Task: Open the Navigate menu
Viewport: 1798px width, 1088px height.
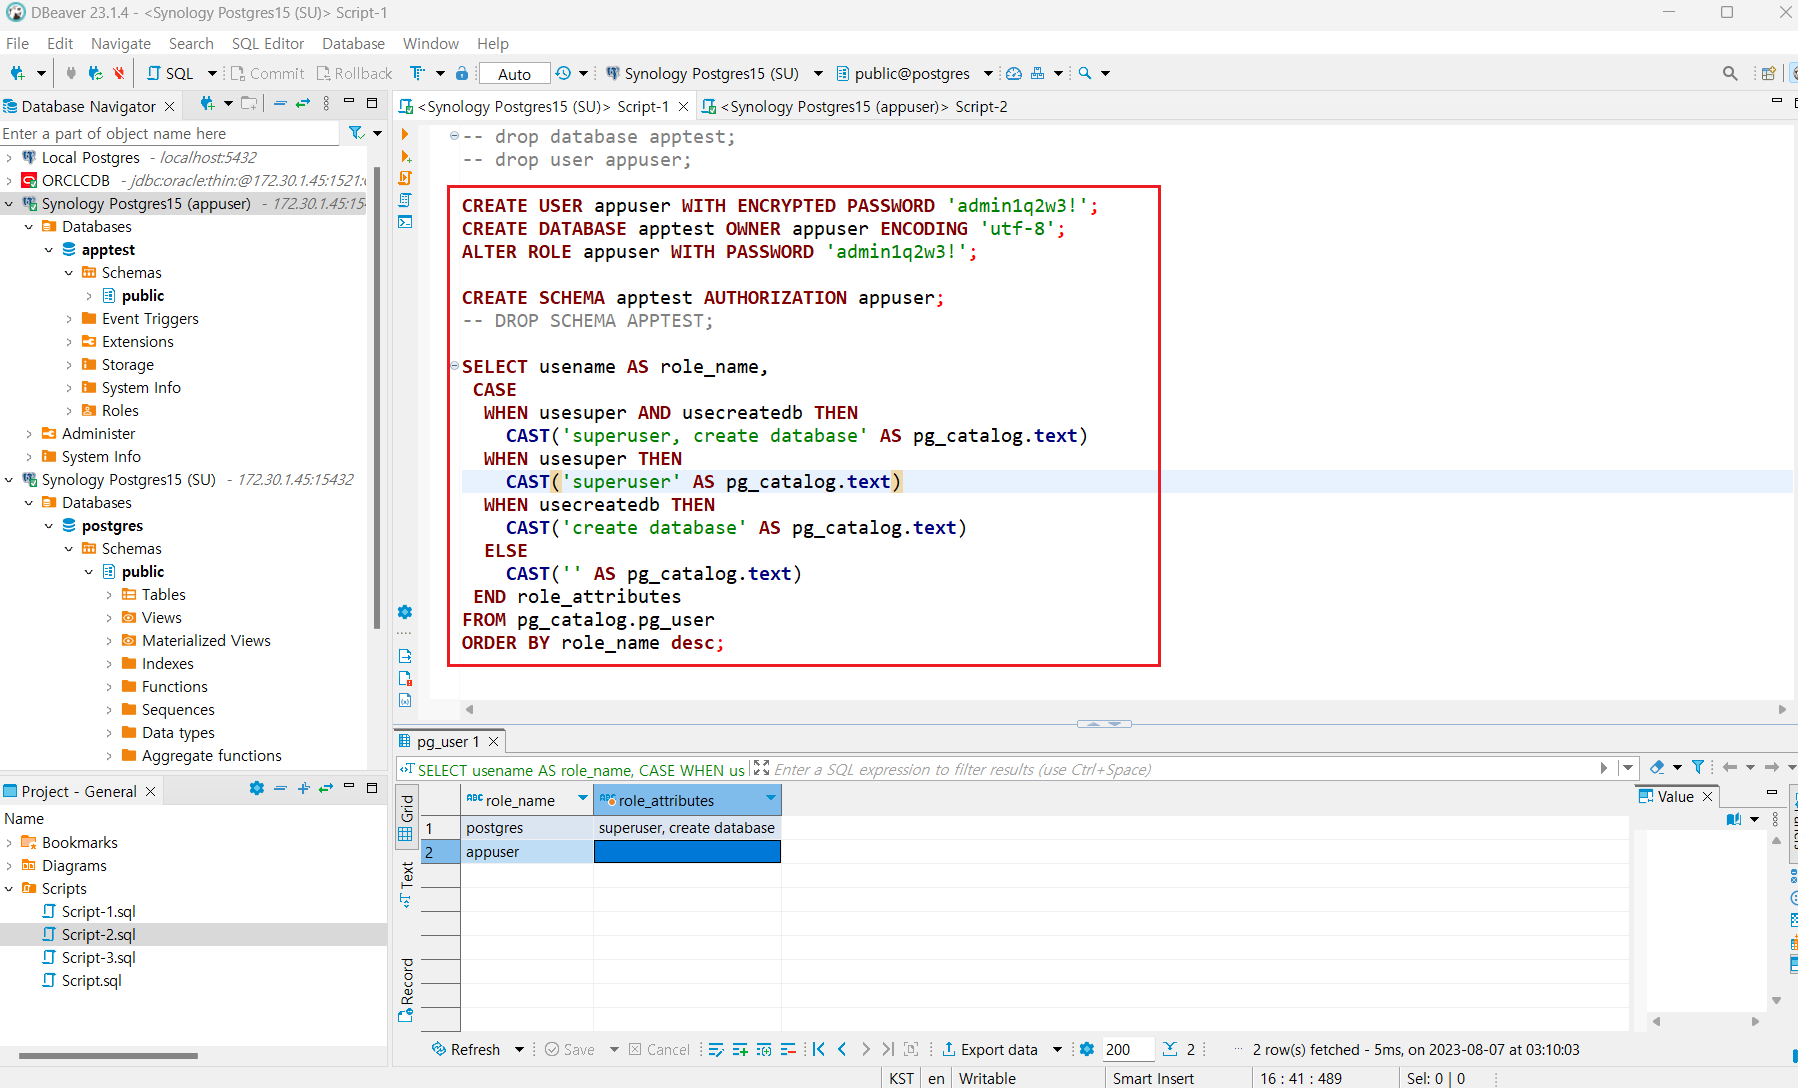Action: (120, 43)
